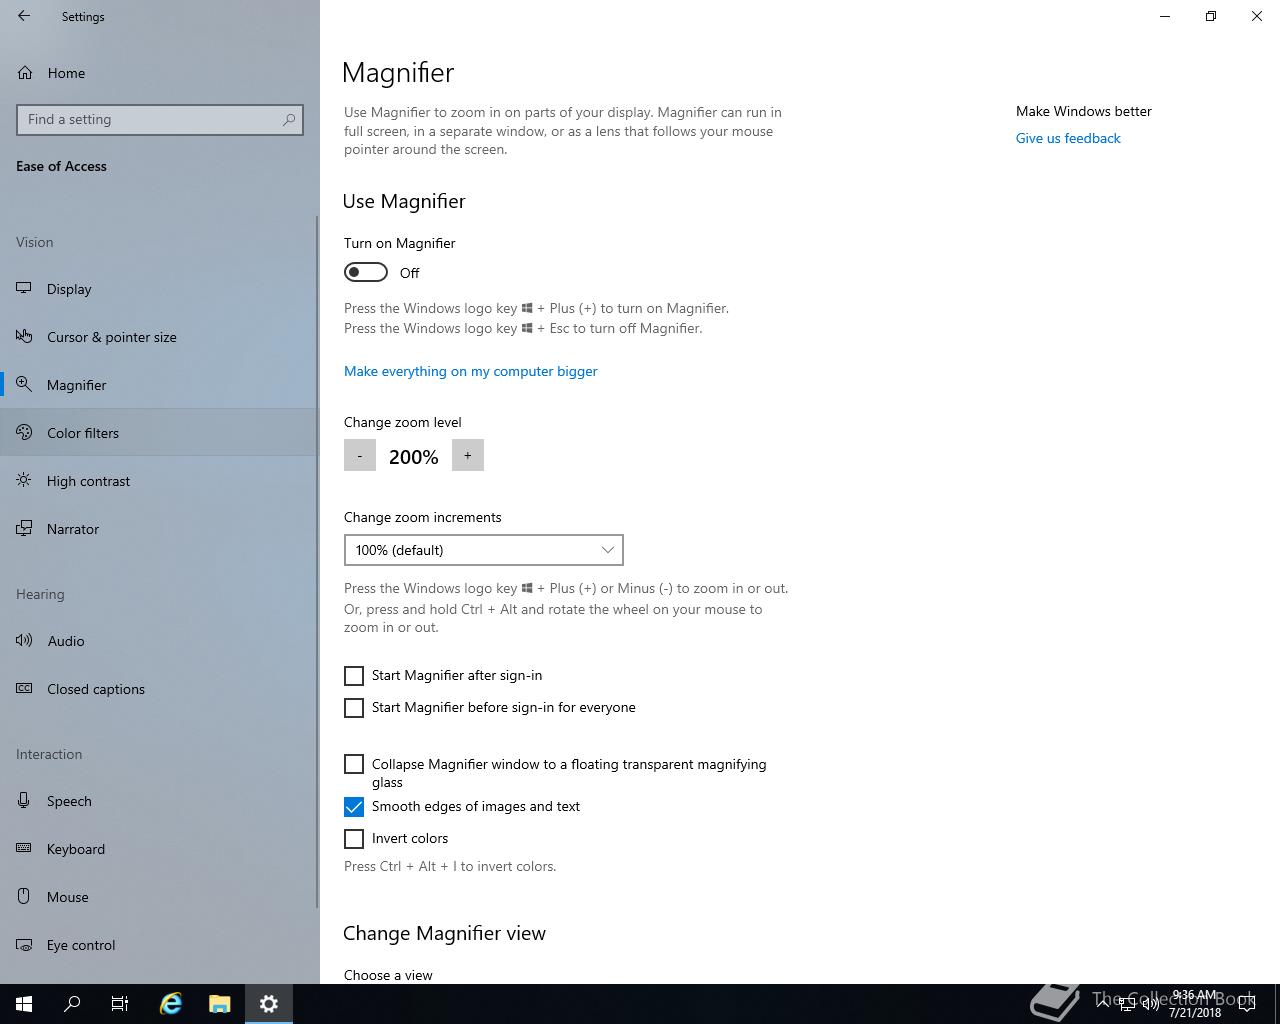Image resolution: width=1280 pixels, height=1024 pixels.
Task: Uncheck Smooth edges of images and text
Action: coord(354,807)
